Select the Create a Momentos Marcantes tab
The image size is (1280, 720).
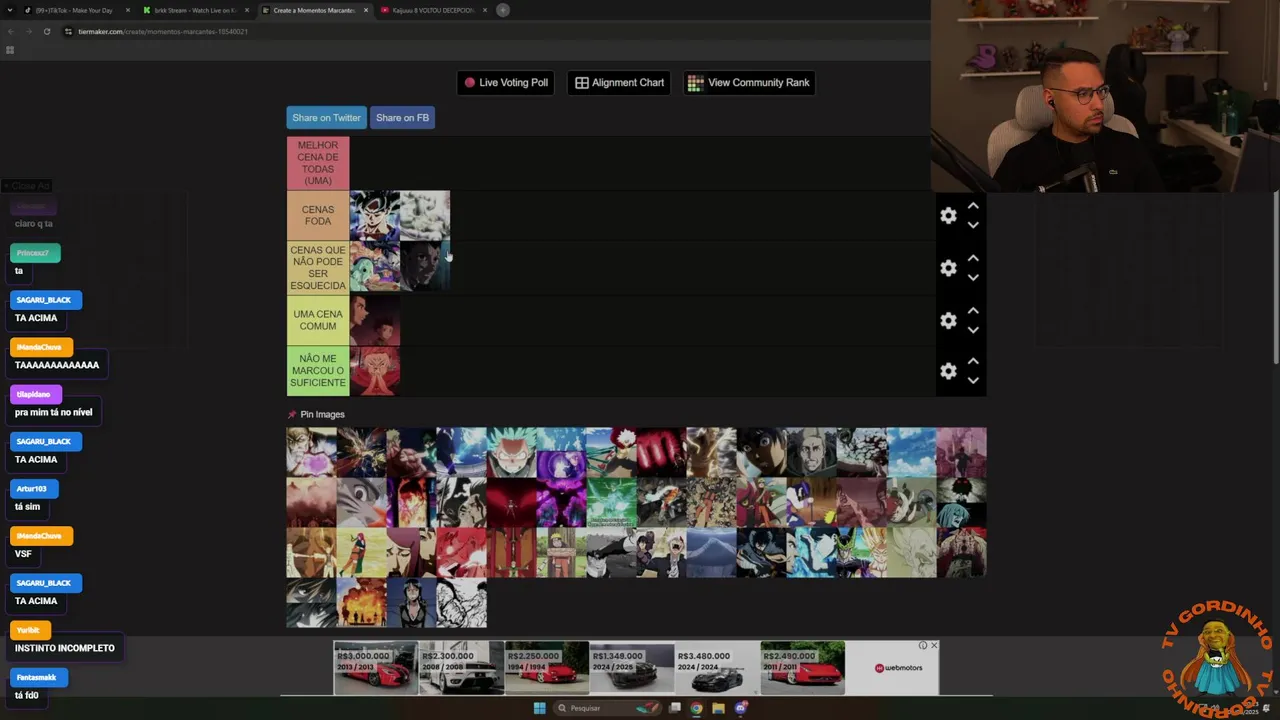[x=313, y=10]
